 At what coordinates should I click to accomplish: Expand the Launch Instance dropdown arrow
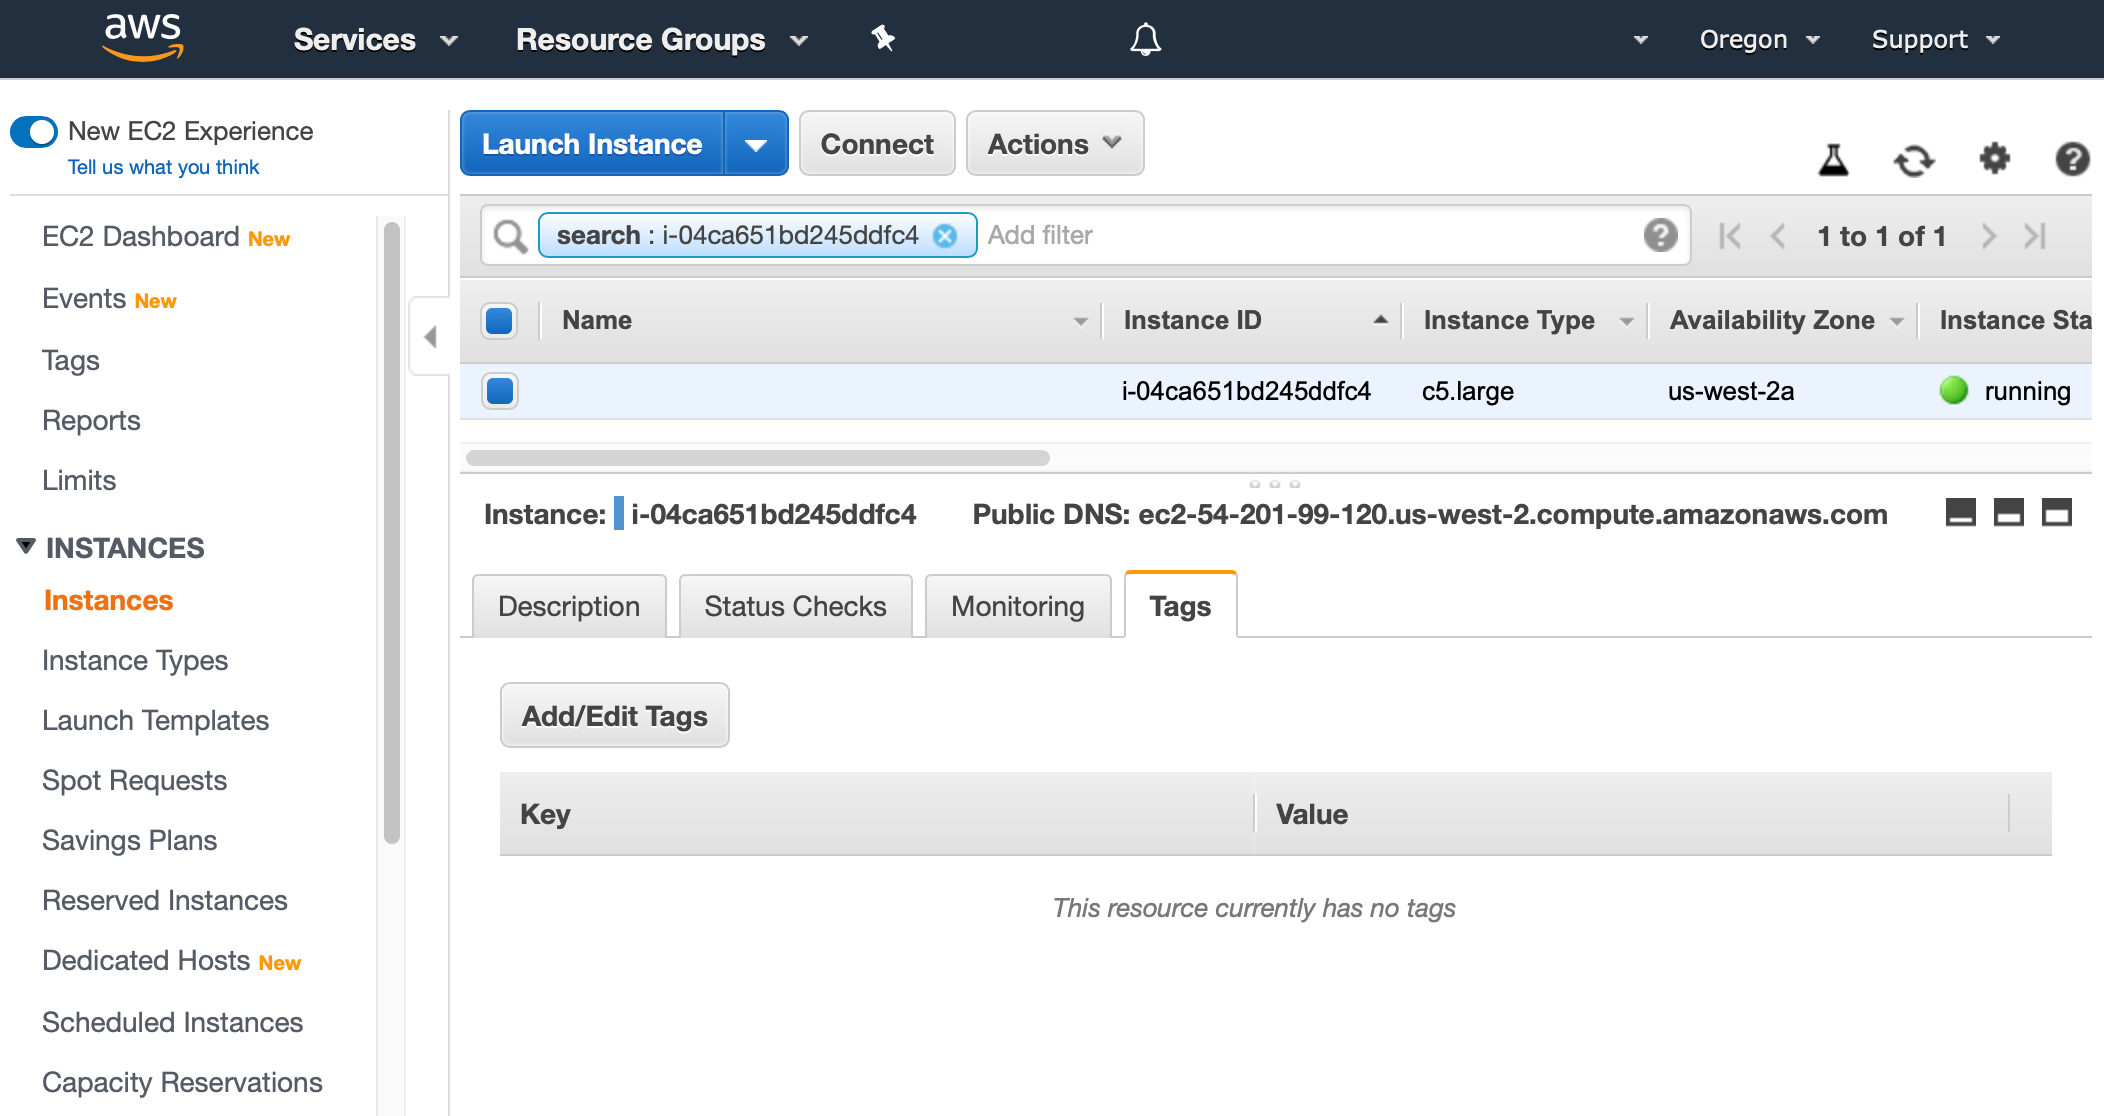pyautogui.click(x=757, y=143)
